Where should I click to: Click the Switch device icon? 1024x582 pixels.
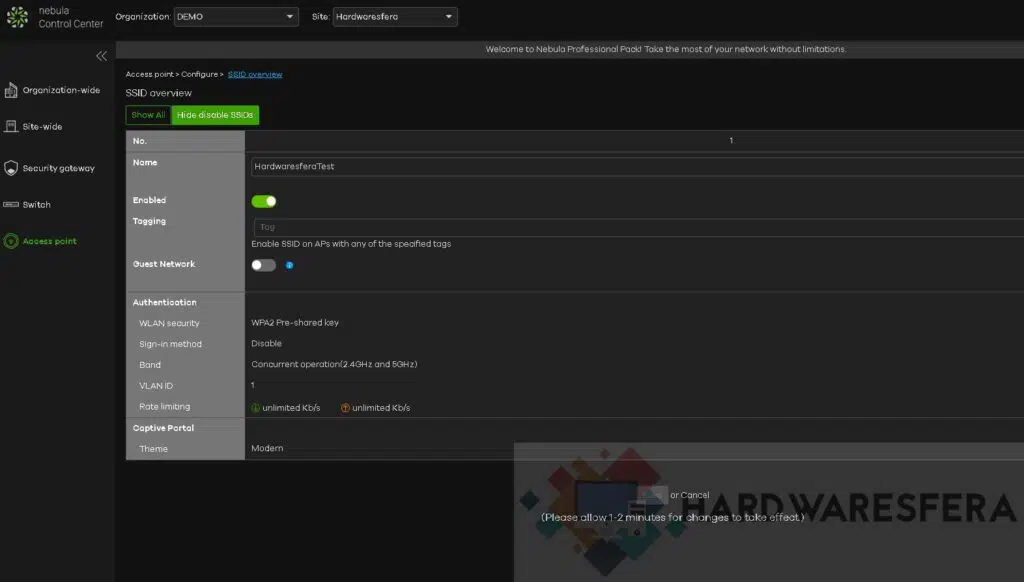(x=11, y=204)
